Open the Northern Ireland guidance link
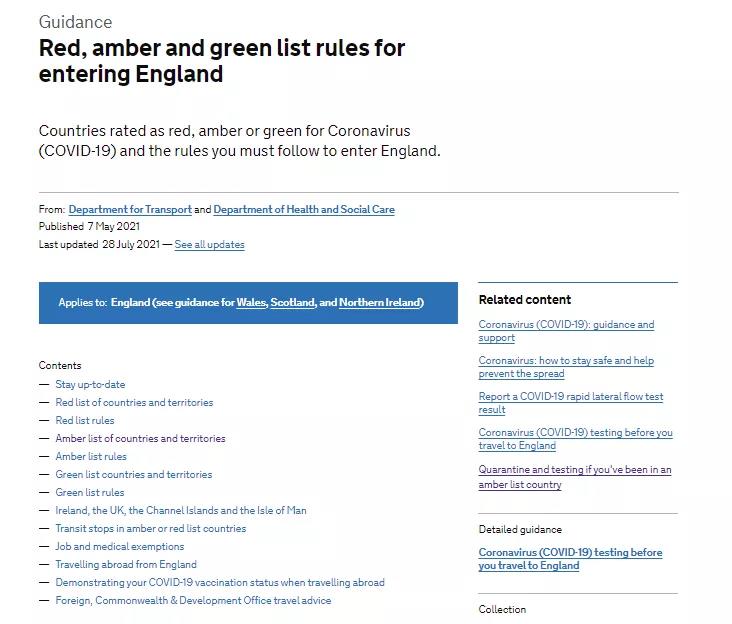The height and width of the screenshot is (624, 732). point(380,302)
